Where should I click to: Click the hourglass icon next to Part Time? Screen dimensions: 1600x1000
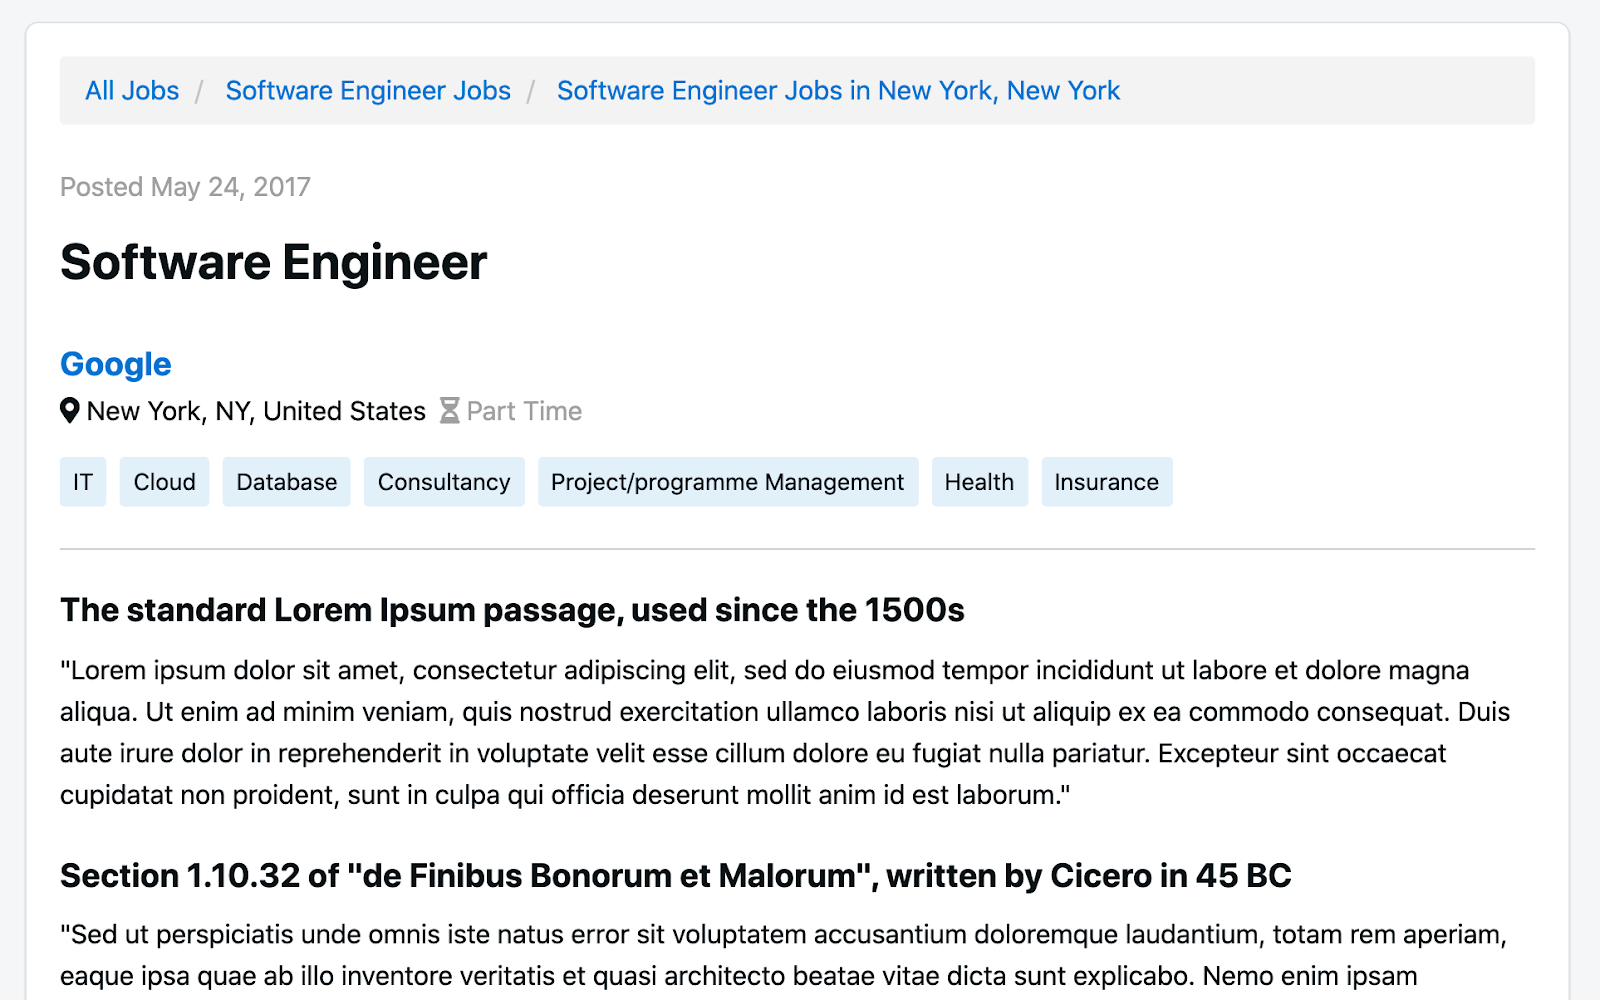(x=450, y=411)
